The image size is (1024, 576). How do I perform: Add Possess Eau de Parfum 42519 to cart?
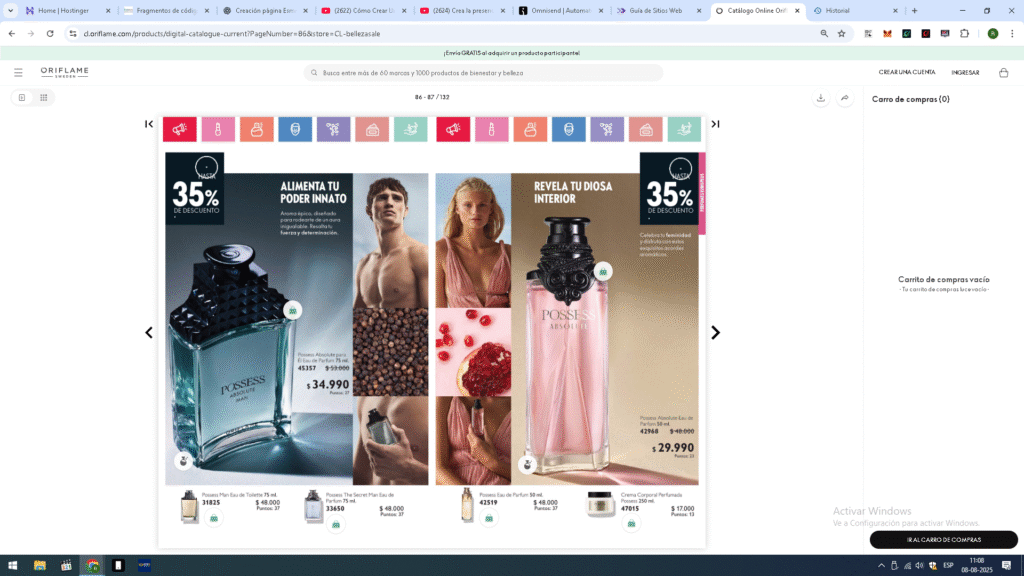pos(489,519)
